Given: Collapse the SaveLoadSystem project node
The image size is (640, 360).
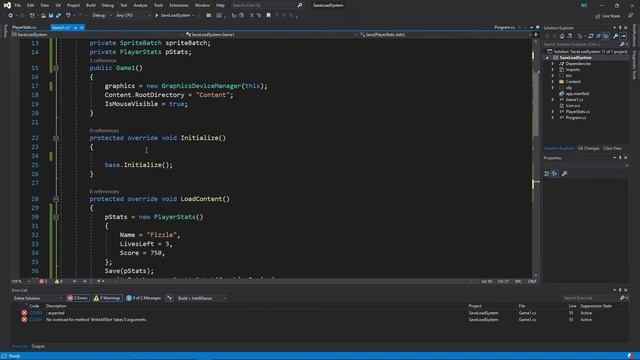Looking at the screenshot, I should [x=547, y=58].
